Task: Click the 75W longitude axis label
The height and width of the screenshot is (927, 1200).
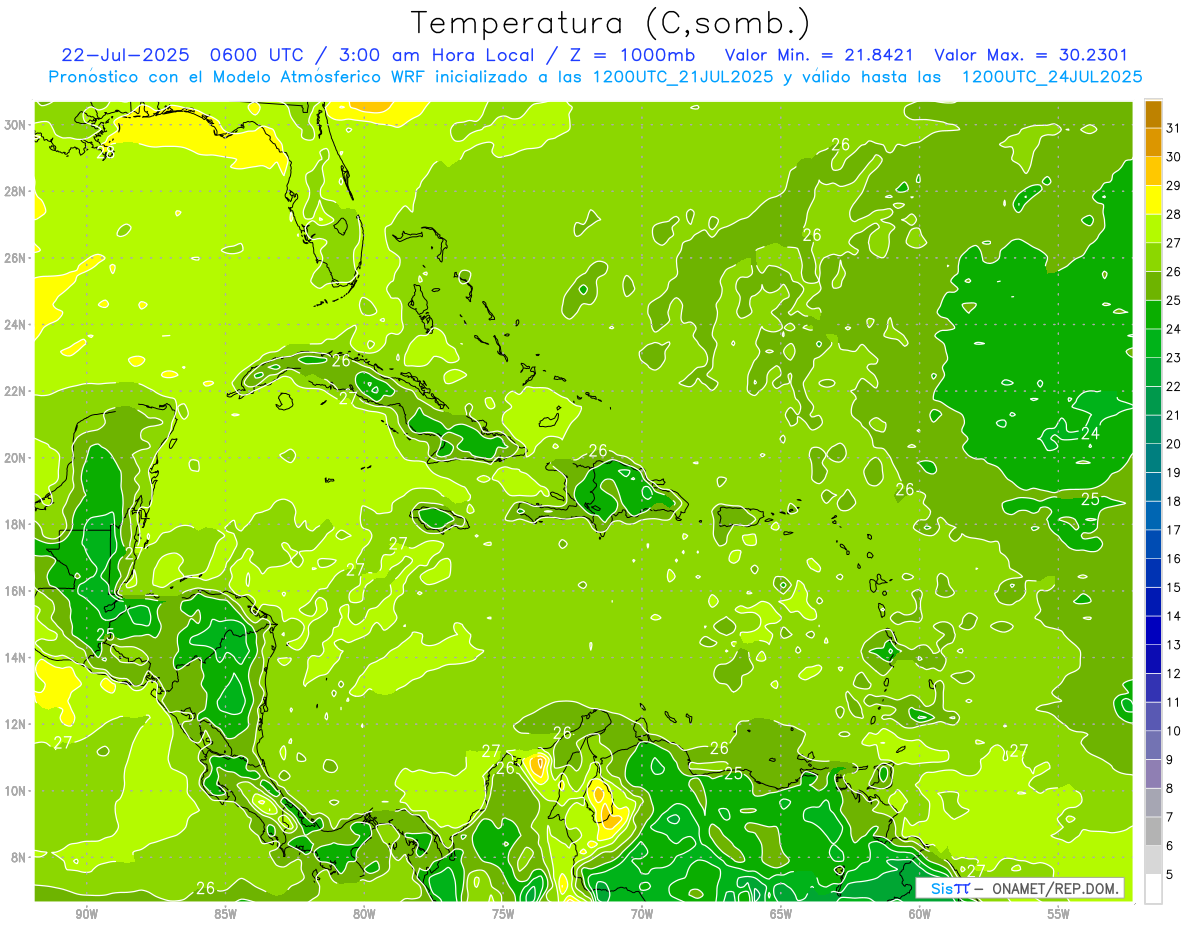Action: tap(503, 913)
